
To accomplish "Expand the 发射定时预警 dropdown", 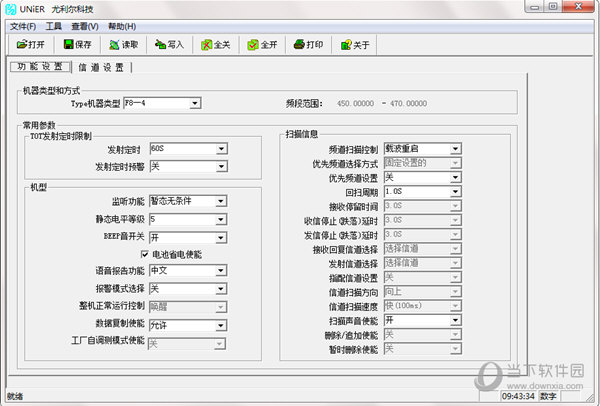I will pos(221,166).
